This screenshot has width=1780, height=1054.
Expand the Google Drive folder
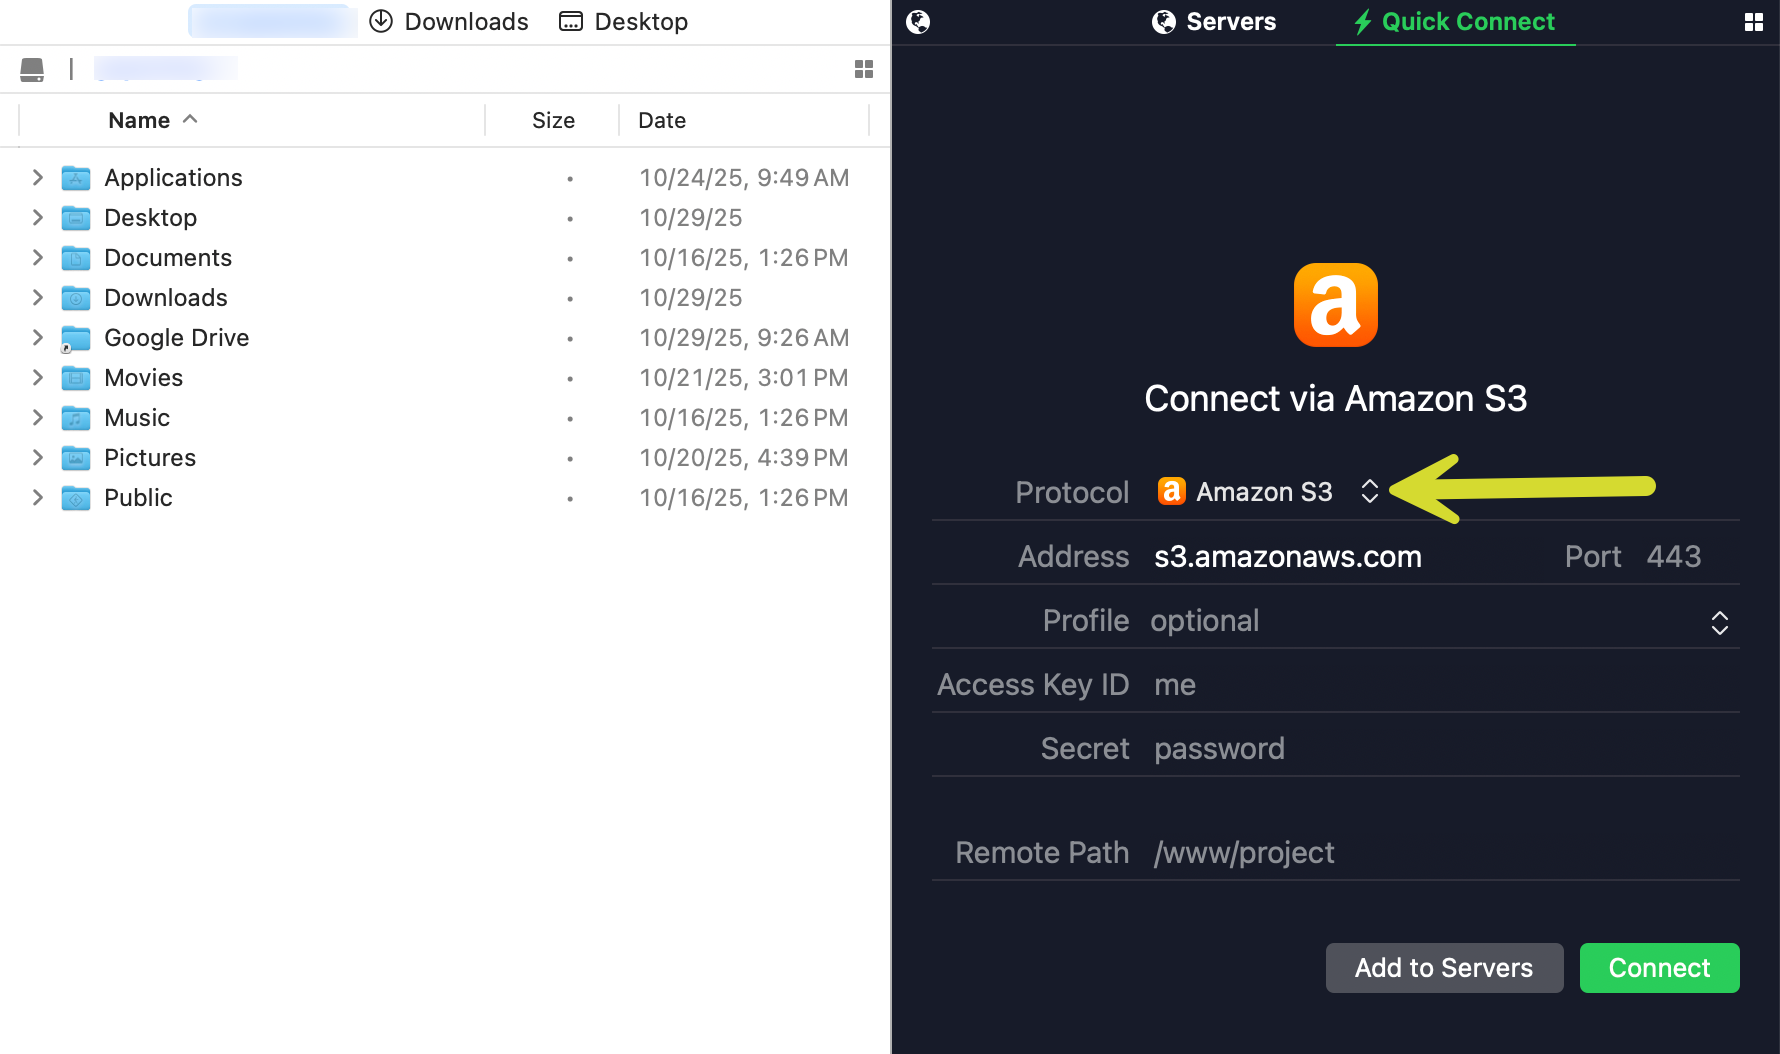point(37,338)
